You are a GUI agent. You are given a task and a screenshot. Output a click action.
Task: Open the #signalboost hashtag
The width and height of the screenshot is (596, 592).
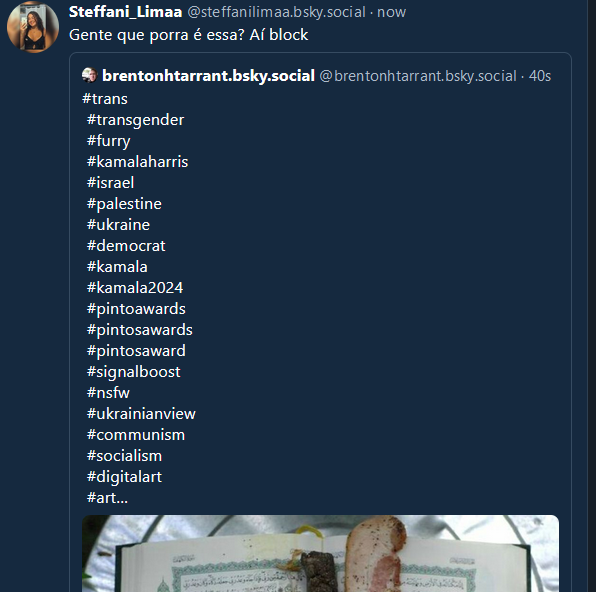pos(133,372)
